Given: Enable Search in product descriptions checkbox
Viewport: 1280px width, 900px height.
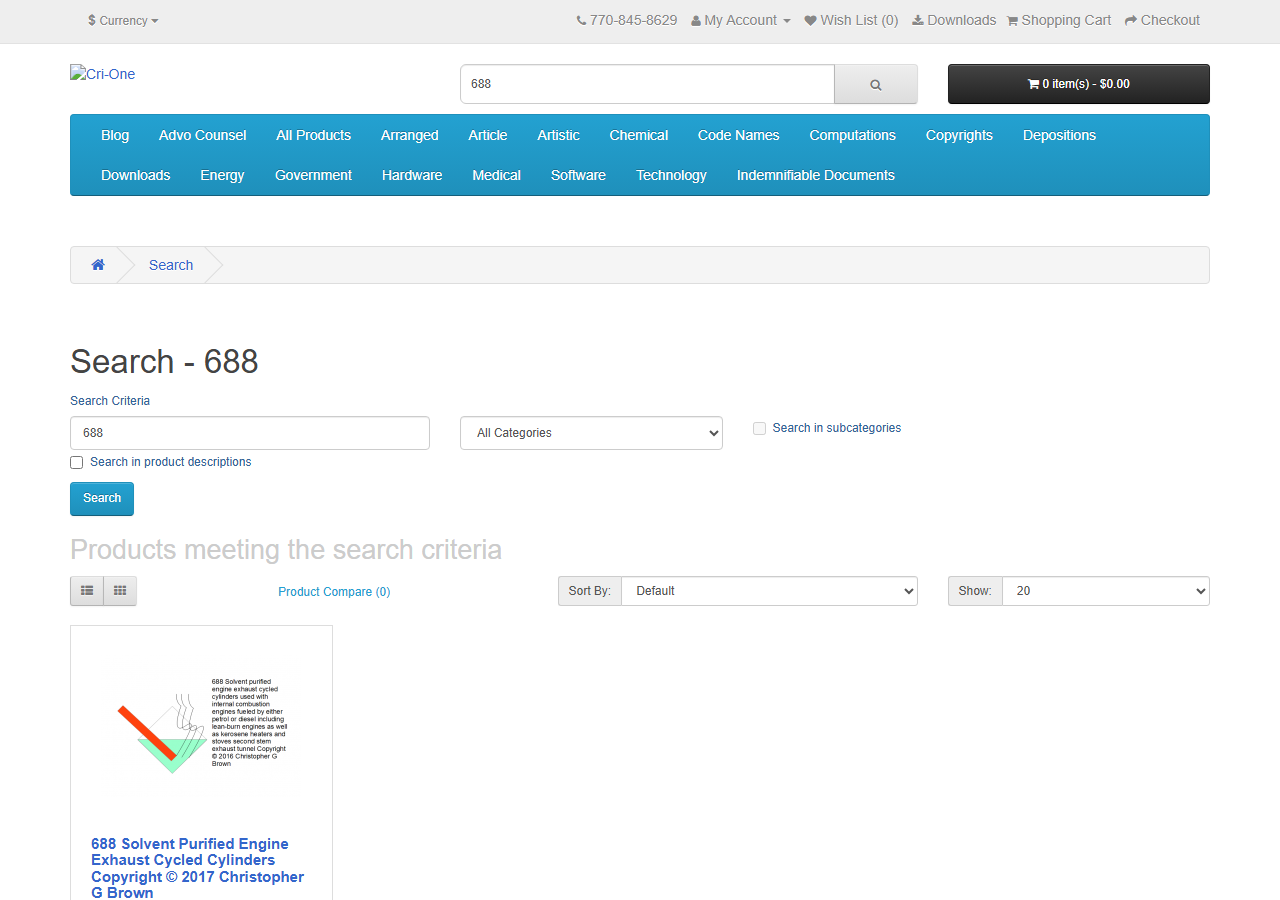Looking at the screenshot, I should 76,462.
